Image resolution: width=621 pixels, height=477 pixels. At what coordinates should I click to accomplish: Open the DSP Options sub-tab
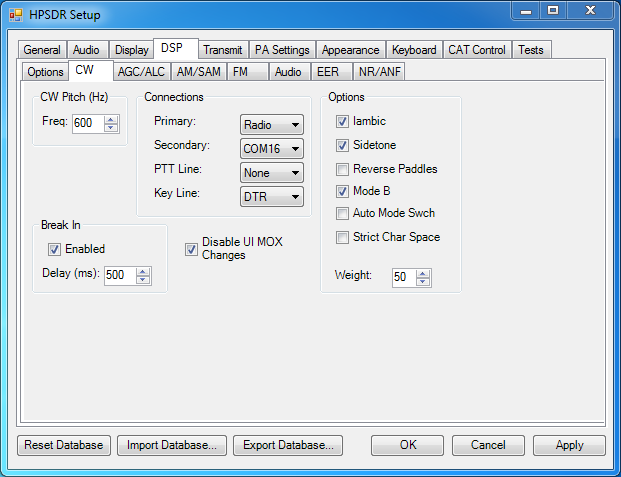45,72
